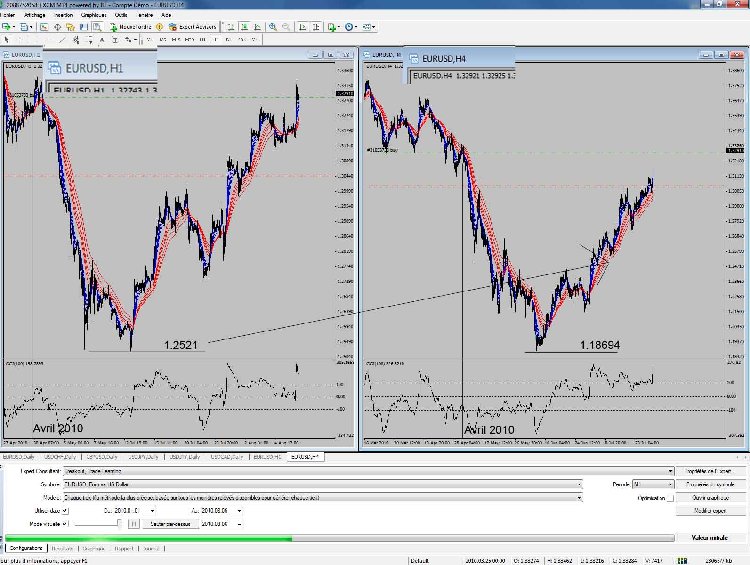This screenshot has width=750, height=565.
Task: Zoom in on the chart
Action: (273, 27)
